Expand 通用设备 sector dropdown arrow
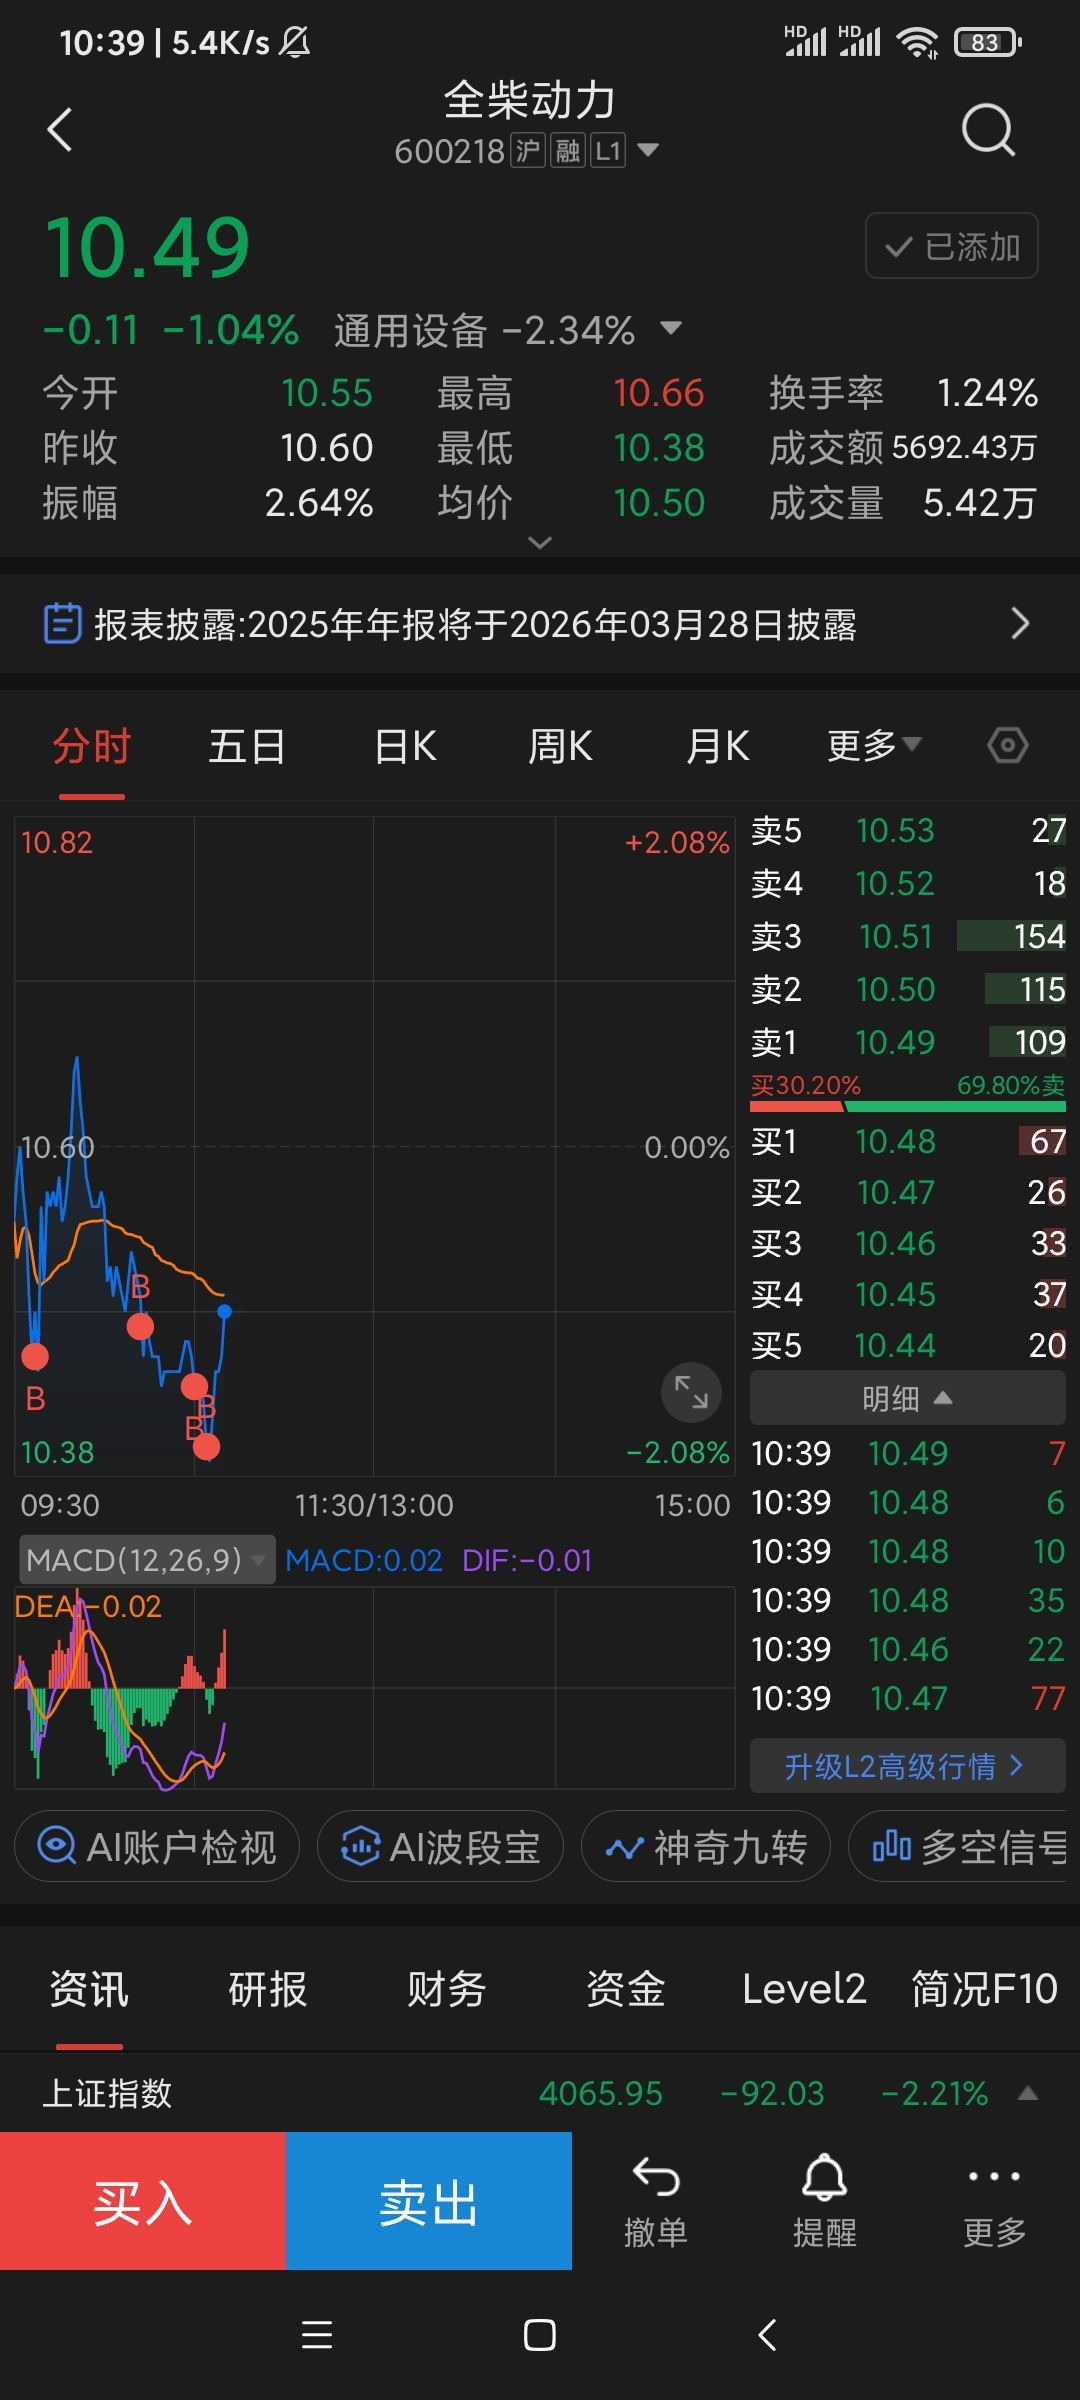The width and height of the screenshot is (1080, 2400). (671, 328)
